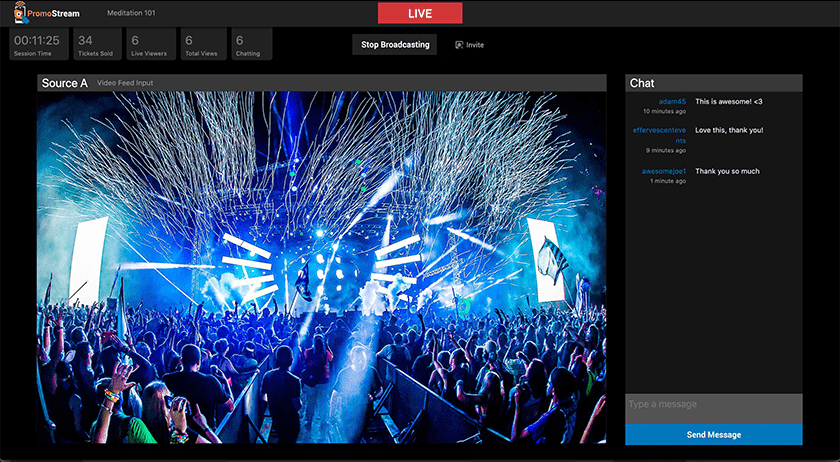Click the concert video feed preview

coord(321,268)
